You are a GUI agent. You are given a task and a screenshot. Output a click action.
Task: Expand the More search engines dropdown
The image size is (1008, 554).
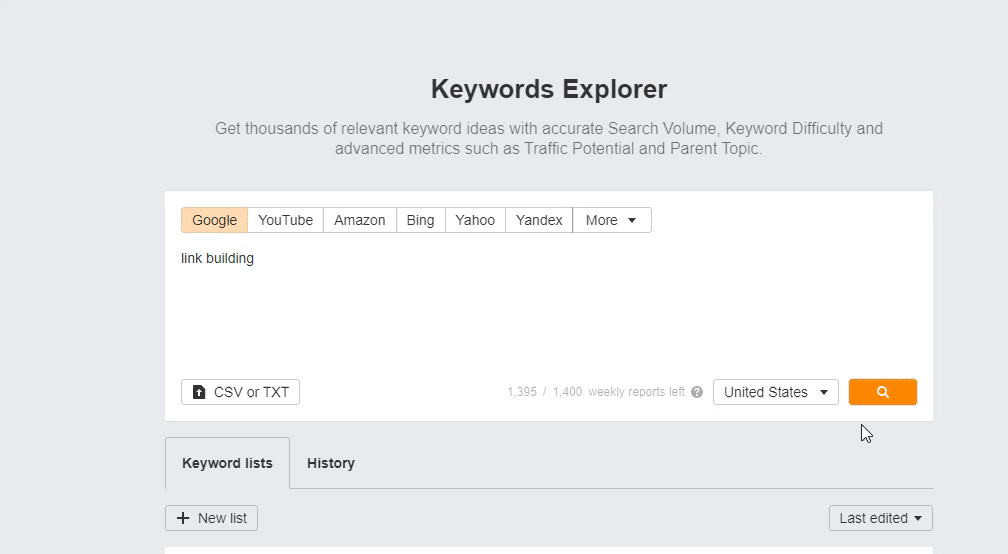(x=611, y=220)
